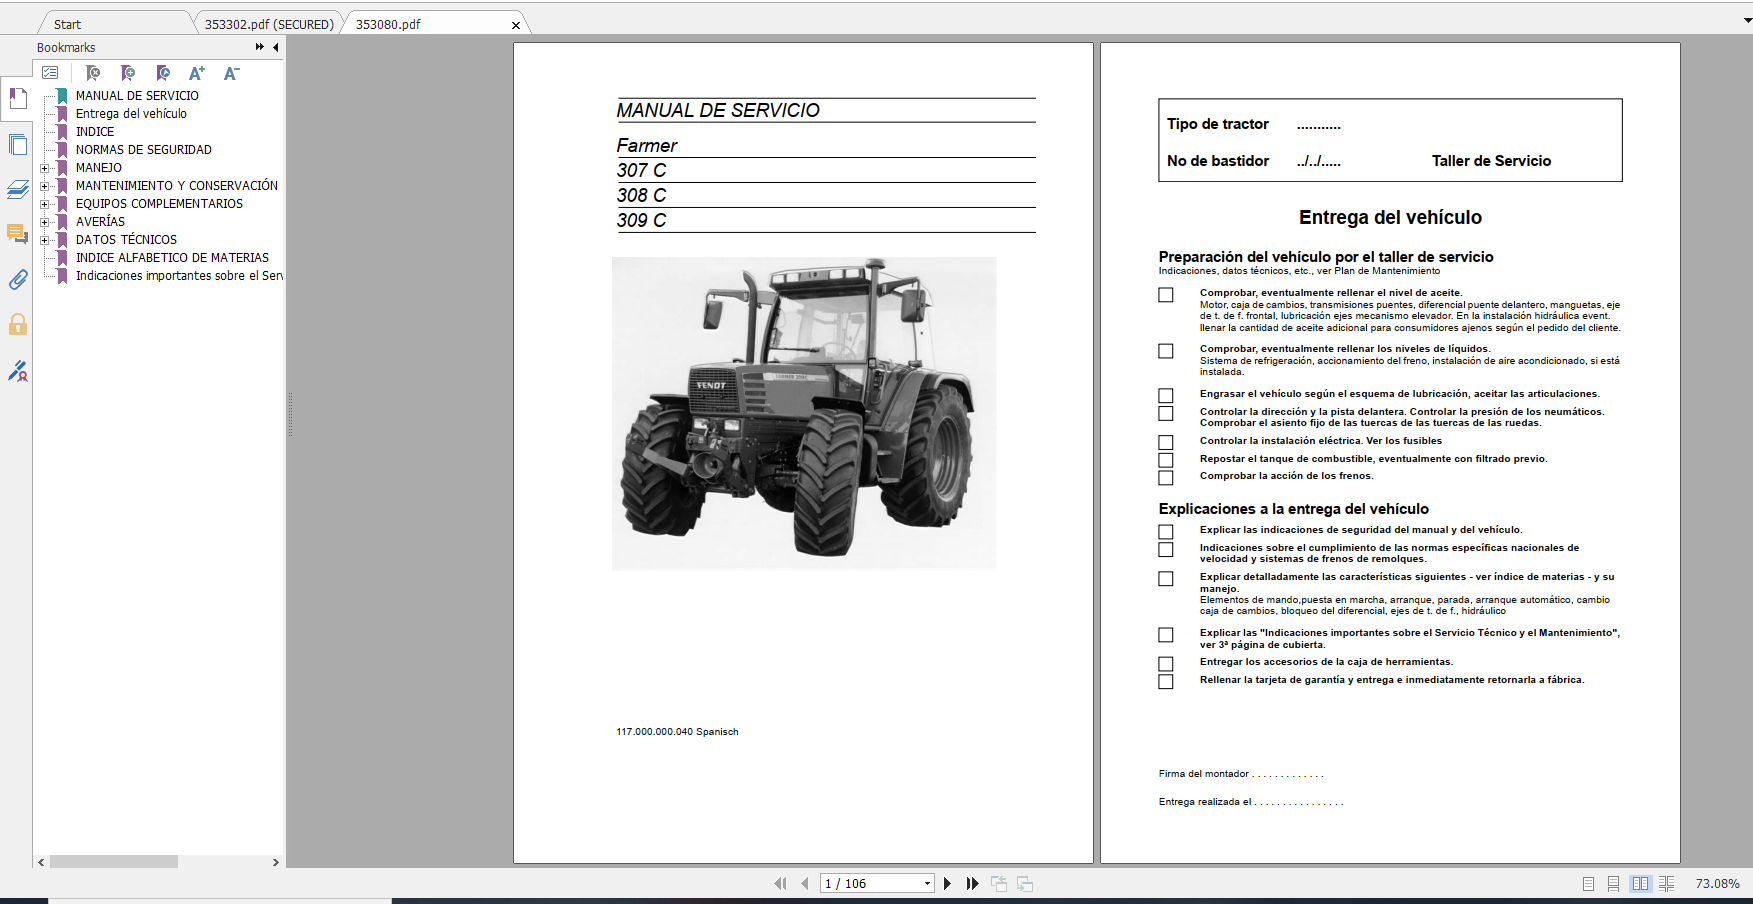The width and height of the screenshot is (1753, 904).
Task: Increase bookmark font size (A+)
Action: pos(197,73)
